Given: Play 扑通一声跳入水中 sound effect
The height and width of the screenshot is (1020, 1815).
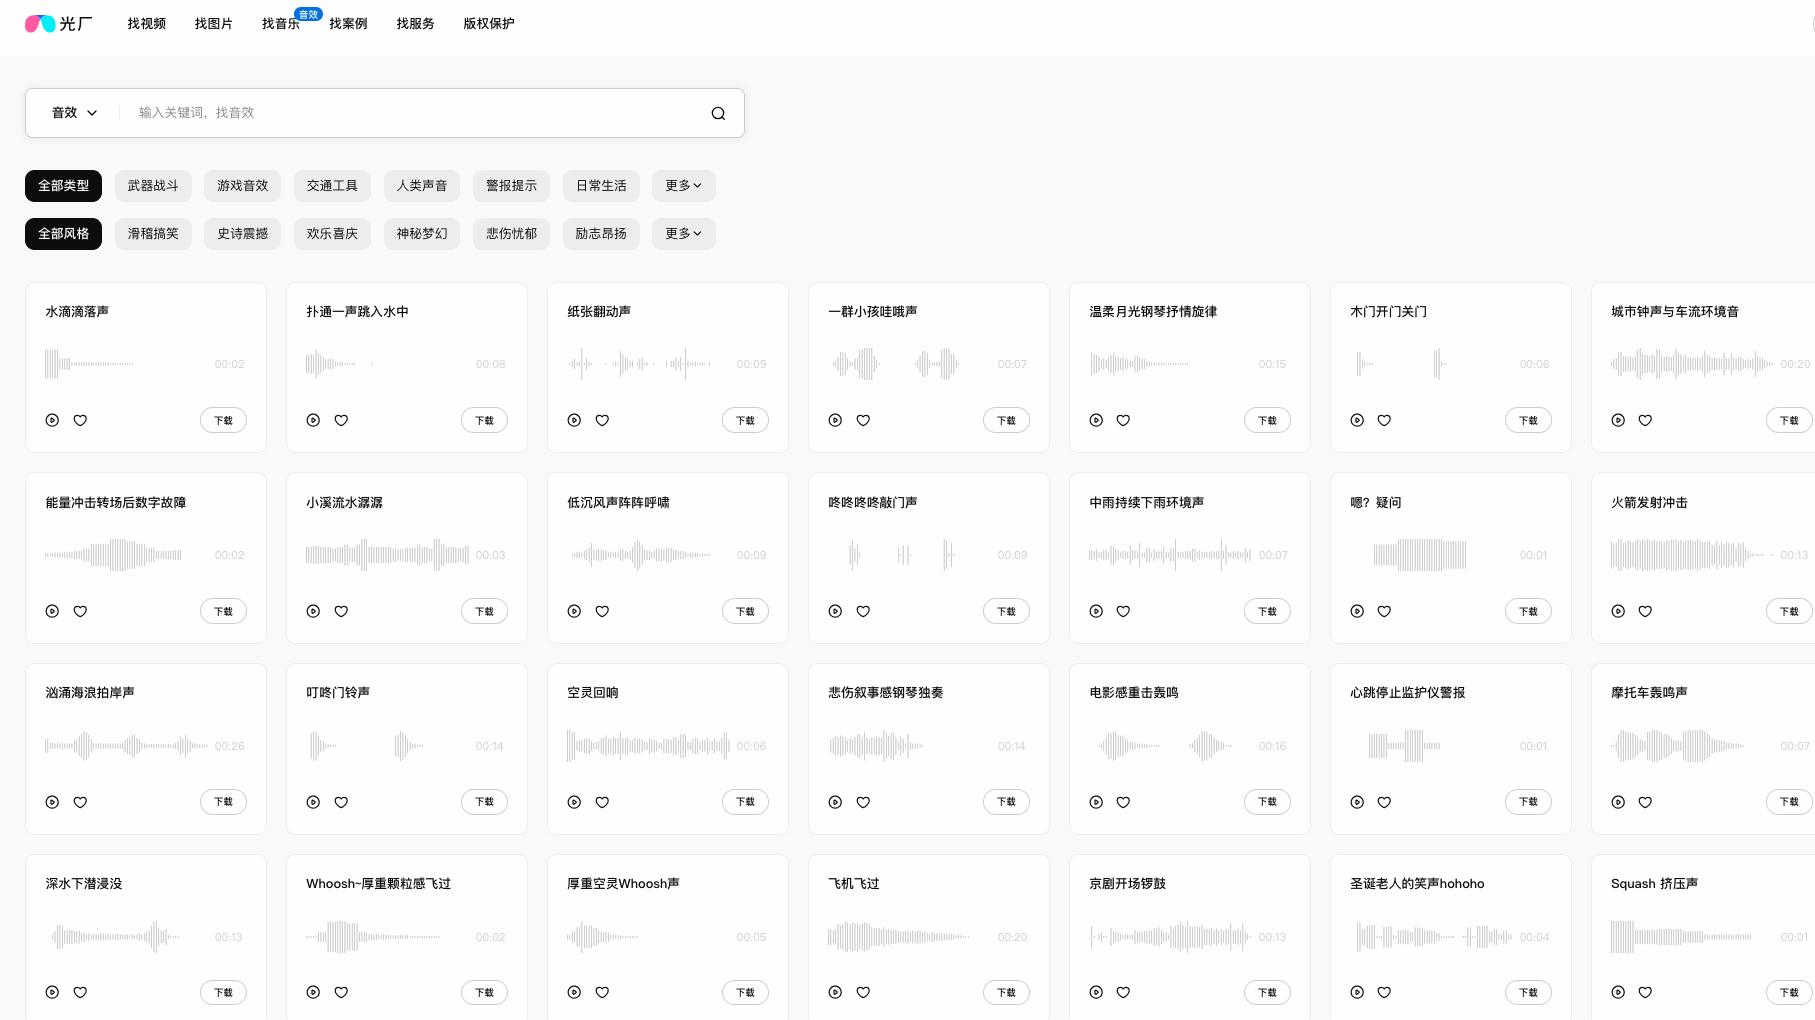Looking at the screenshot, I should 313,420.
